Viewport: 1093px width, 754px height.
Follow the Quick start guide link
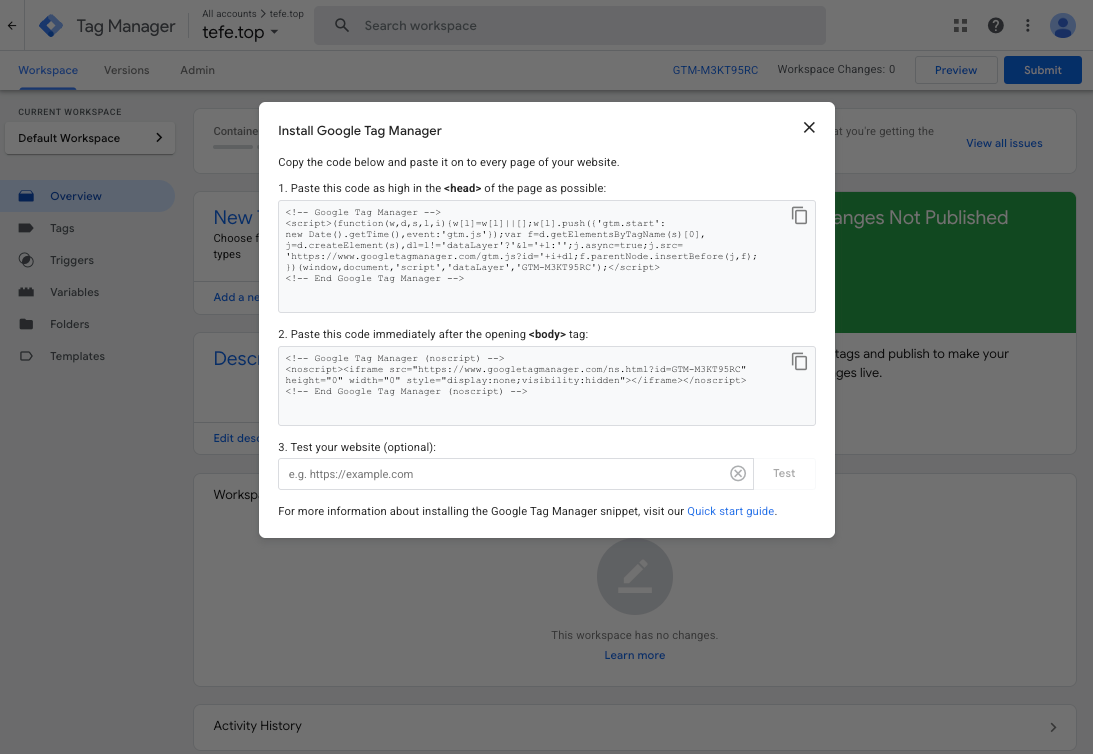[x=730, y=511]
